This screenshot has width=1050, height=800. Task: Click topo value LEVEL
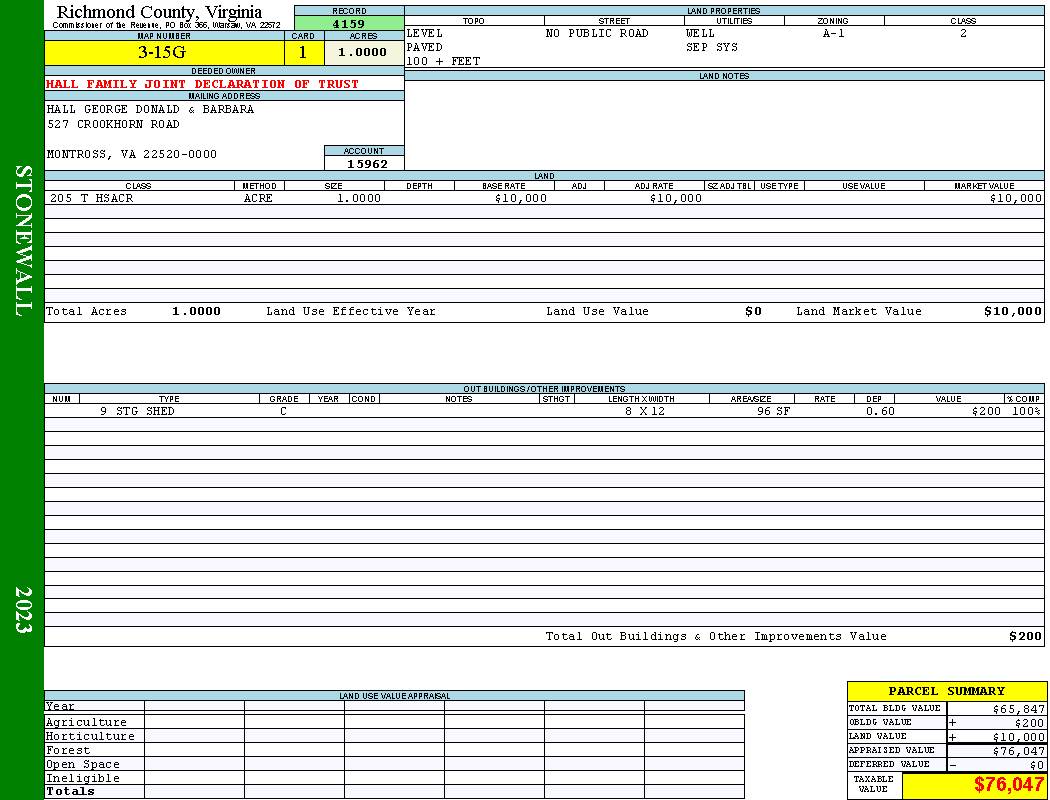(x=425, y=33)
